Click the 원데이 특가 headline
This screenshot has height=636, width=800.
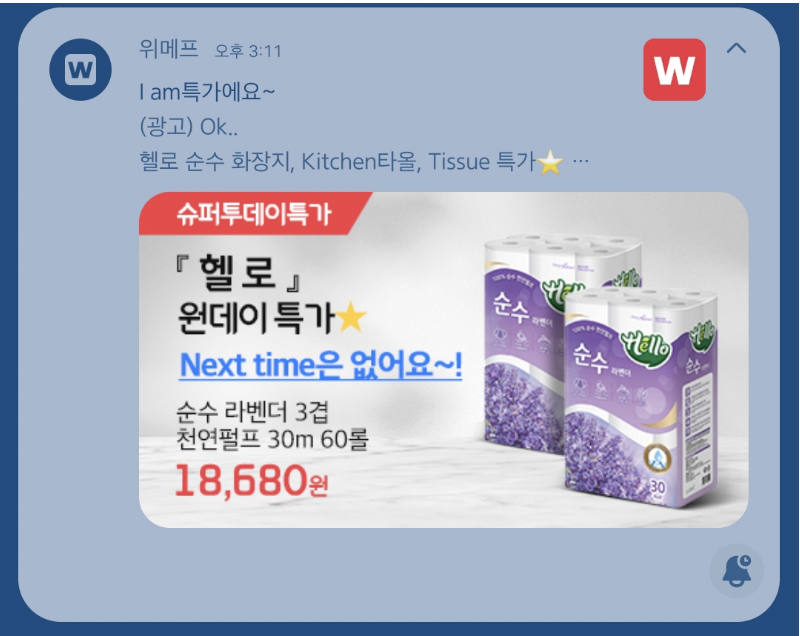255,318
